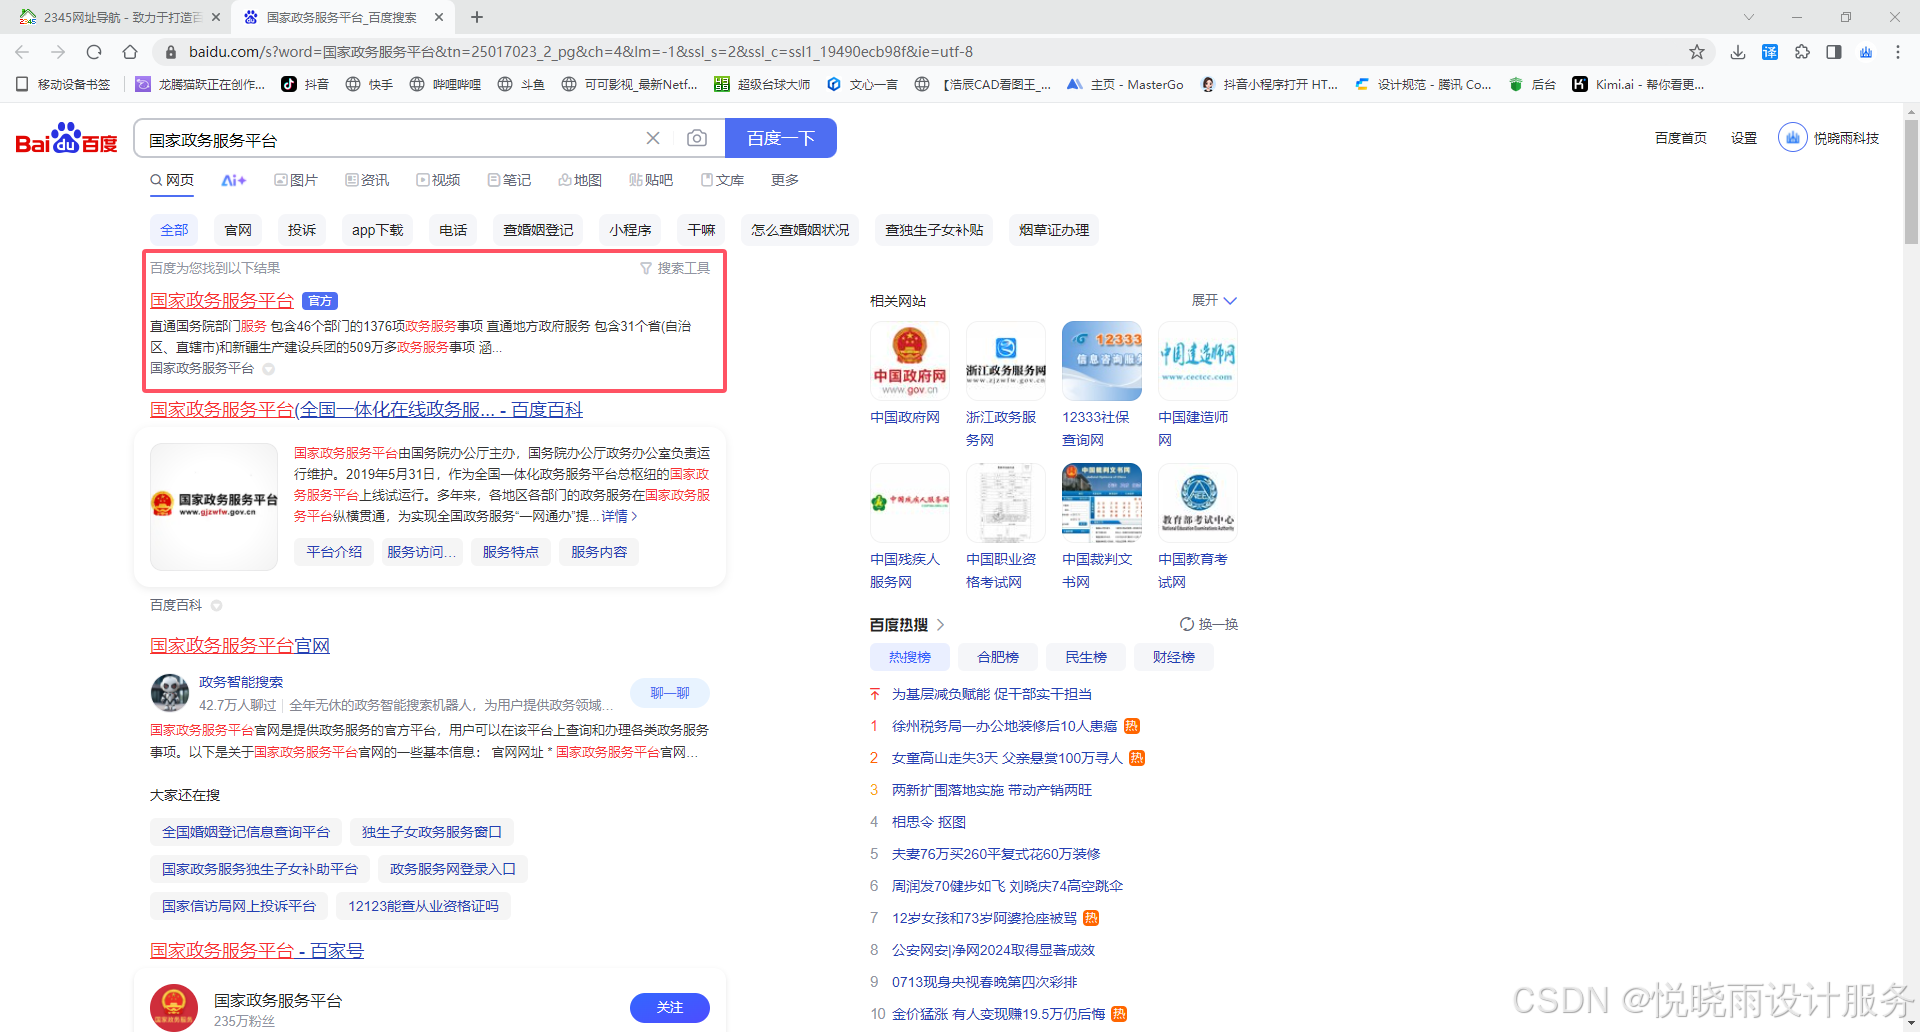
Task: Search related 全国婚姻登记信息查询平台
Action: 246,832
